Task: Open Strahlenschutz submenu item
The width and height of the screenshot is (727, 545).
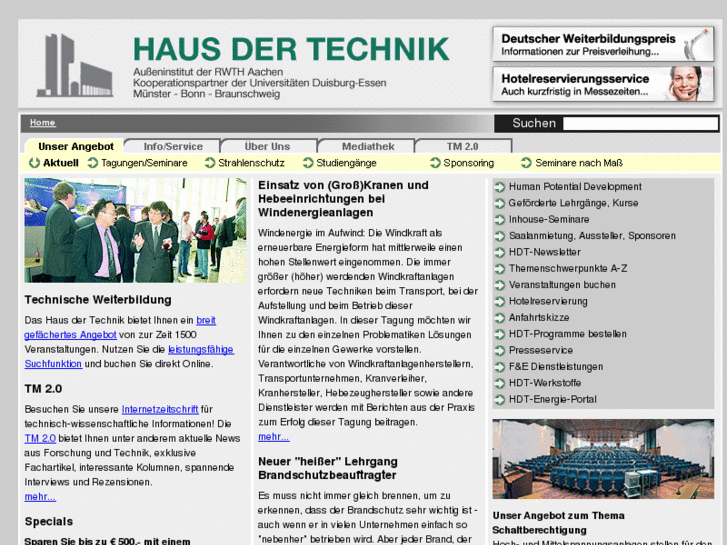Action: [251, 163]
